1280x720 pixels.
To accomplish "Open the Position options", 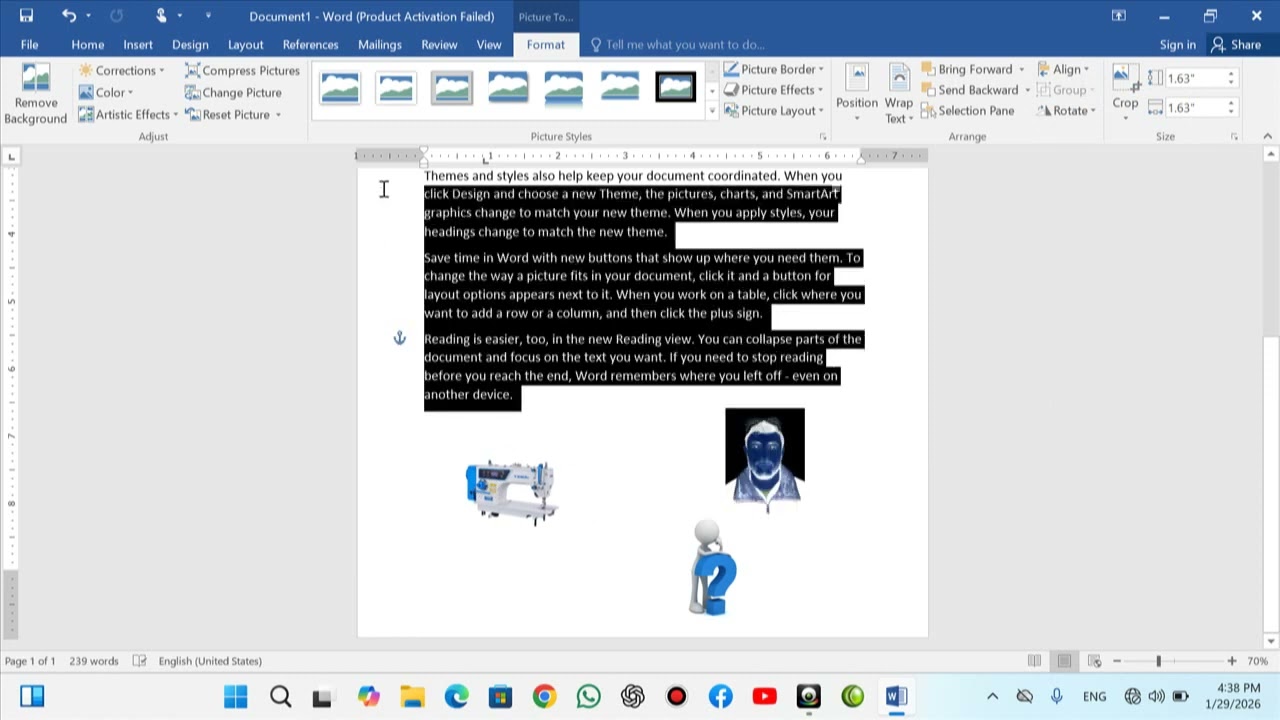I will (857, 94).
